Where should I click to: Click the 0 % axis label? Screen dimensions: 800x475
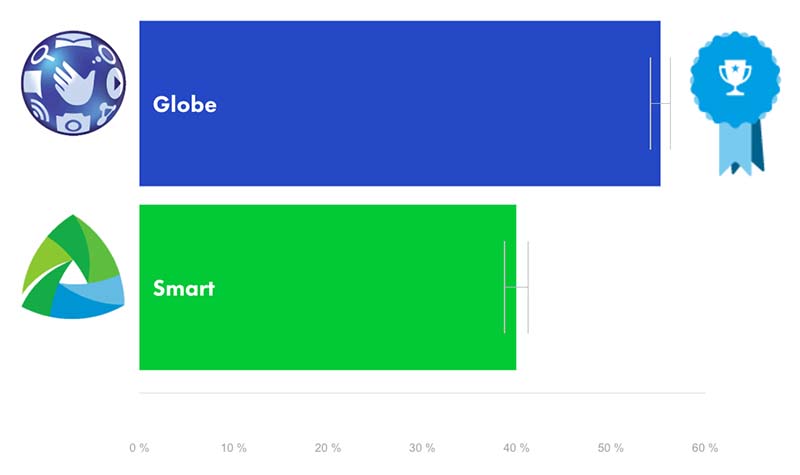139,448
